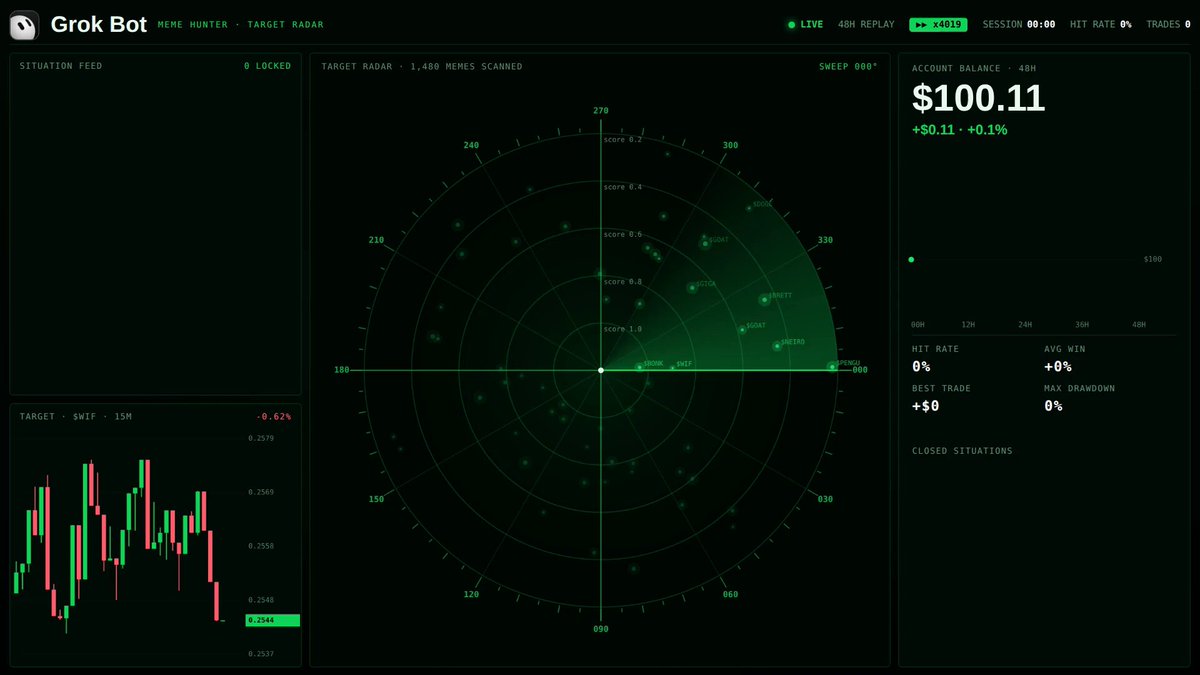
Task: Click the highlighted 0.2544 current price tag
Action: [x=273, y=620]
